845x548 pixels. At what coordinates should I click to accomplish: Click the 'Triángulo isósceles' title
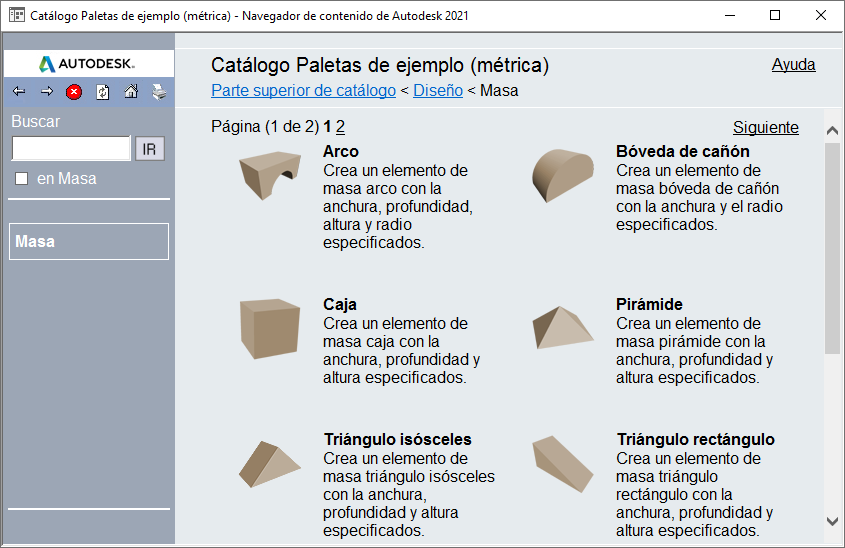[x=398, y=439]
